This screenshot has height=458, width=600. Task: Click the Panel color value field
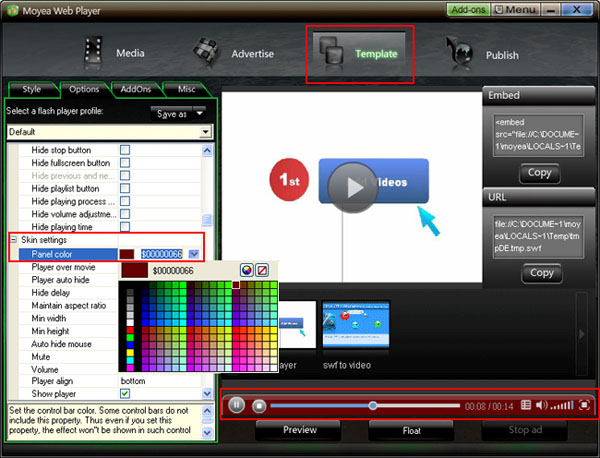(162, 254)
